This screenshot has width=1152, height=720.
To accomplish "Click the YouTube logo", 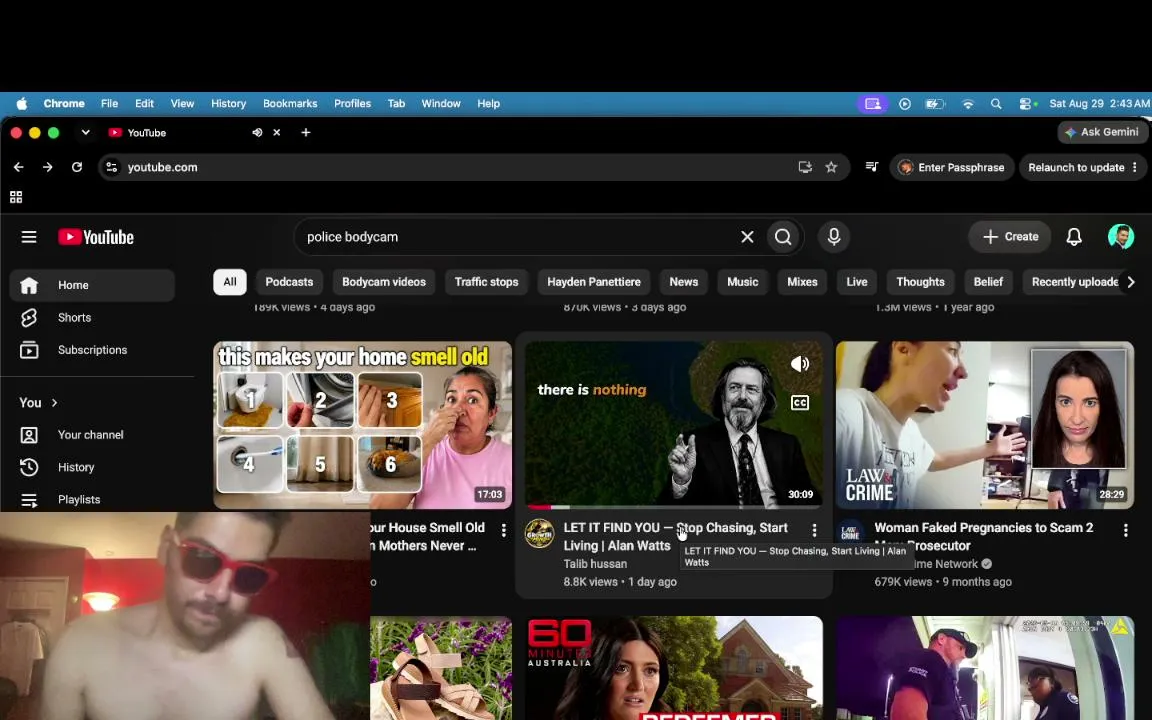I will 96,237.
